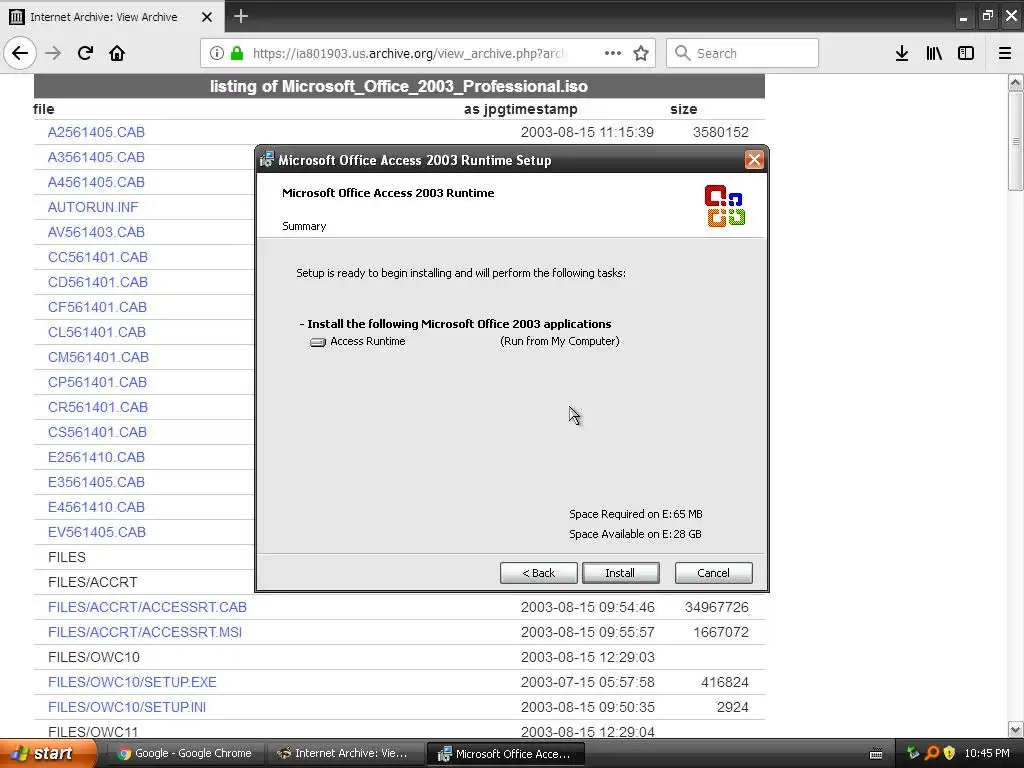
Task: Open the library bookshelf icon
Action: coord(934,53)
